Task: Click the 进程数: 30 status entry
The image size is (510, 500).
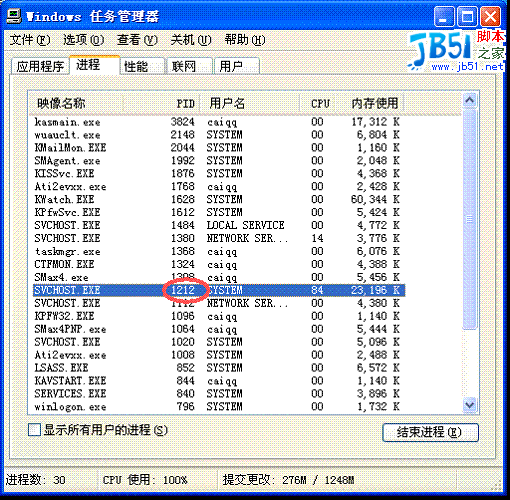Action: coord(35,480)
